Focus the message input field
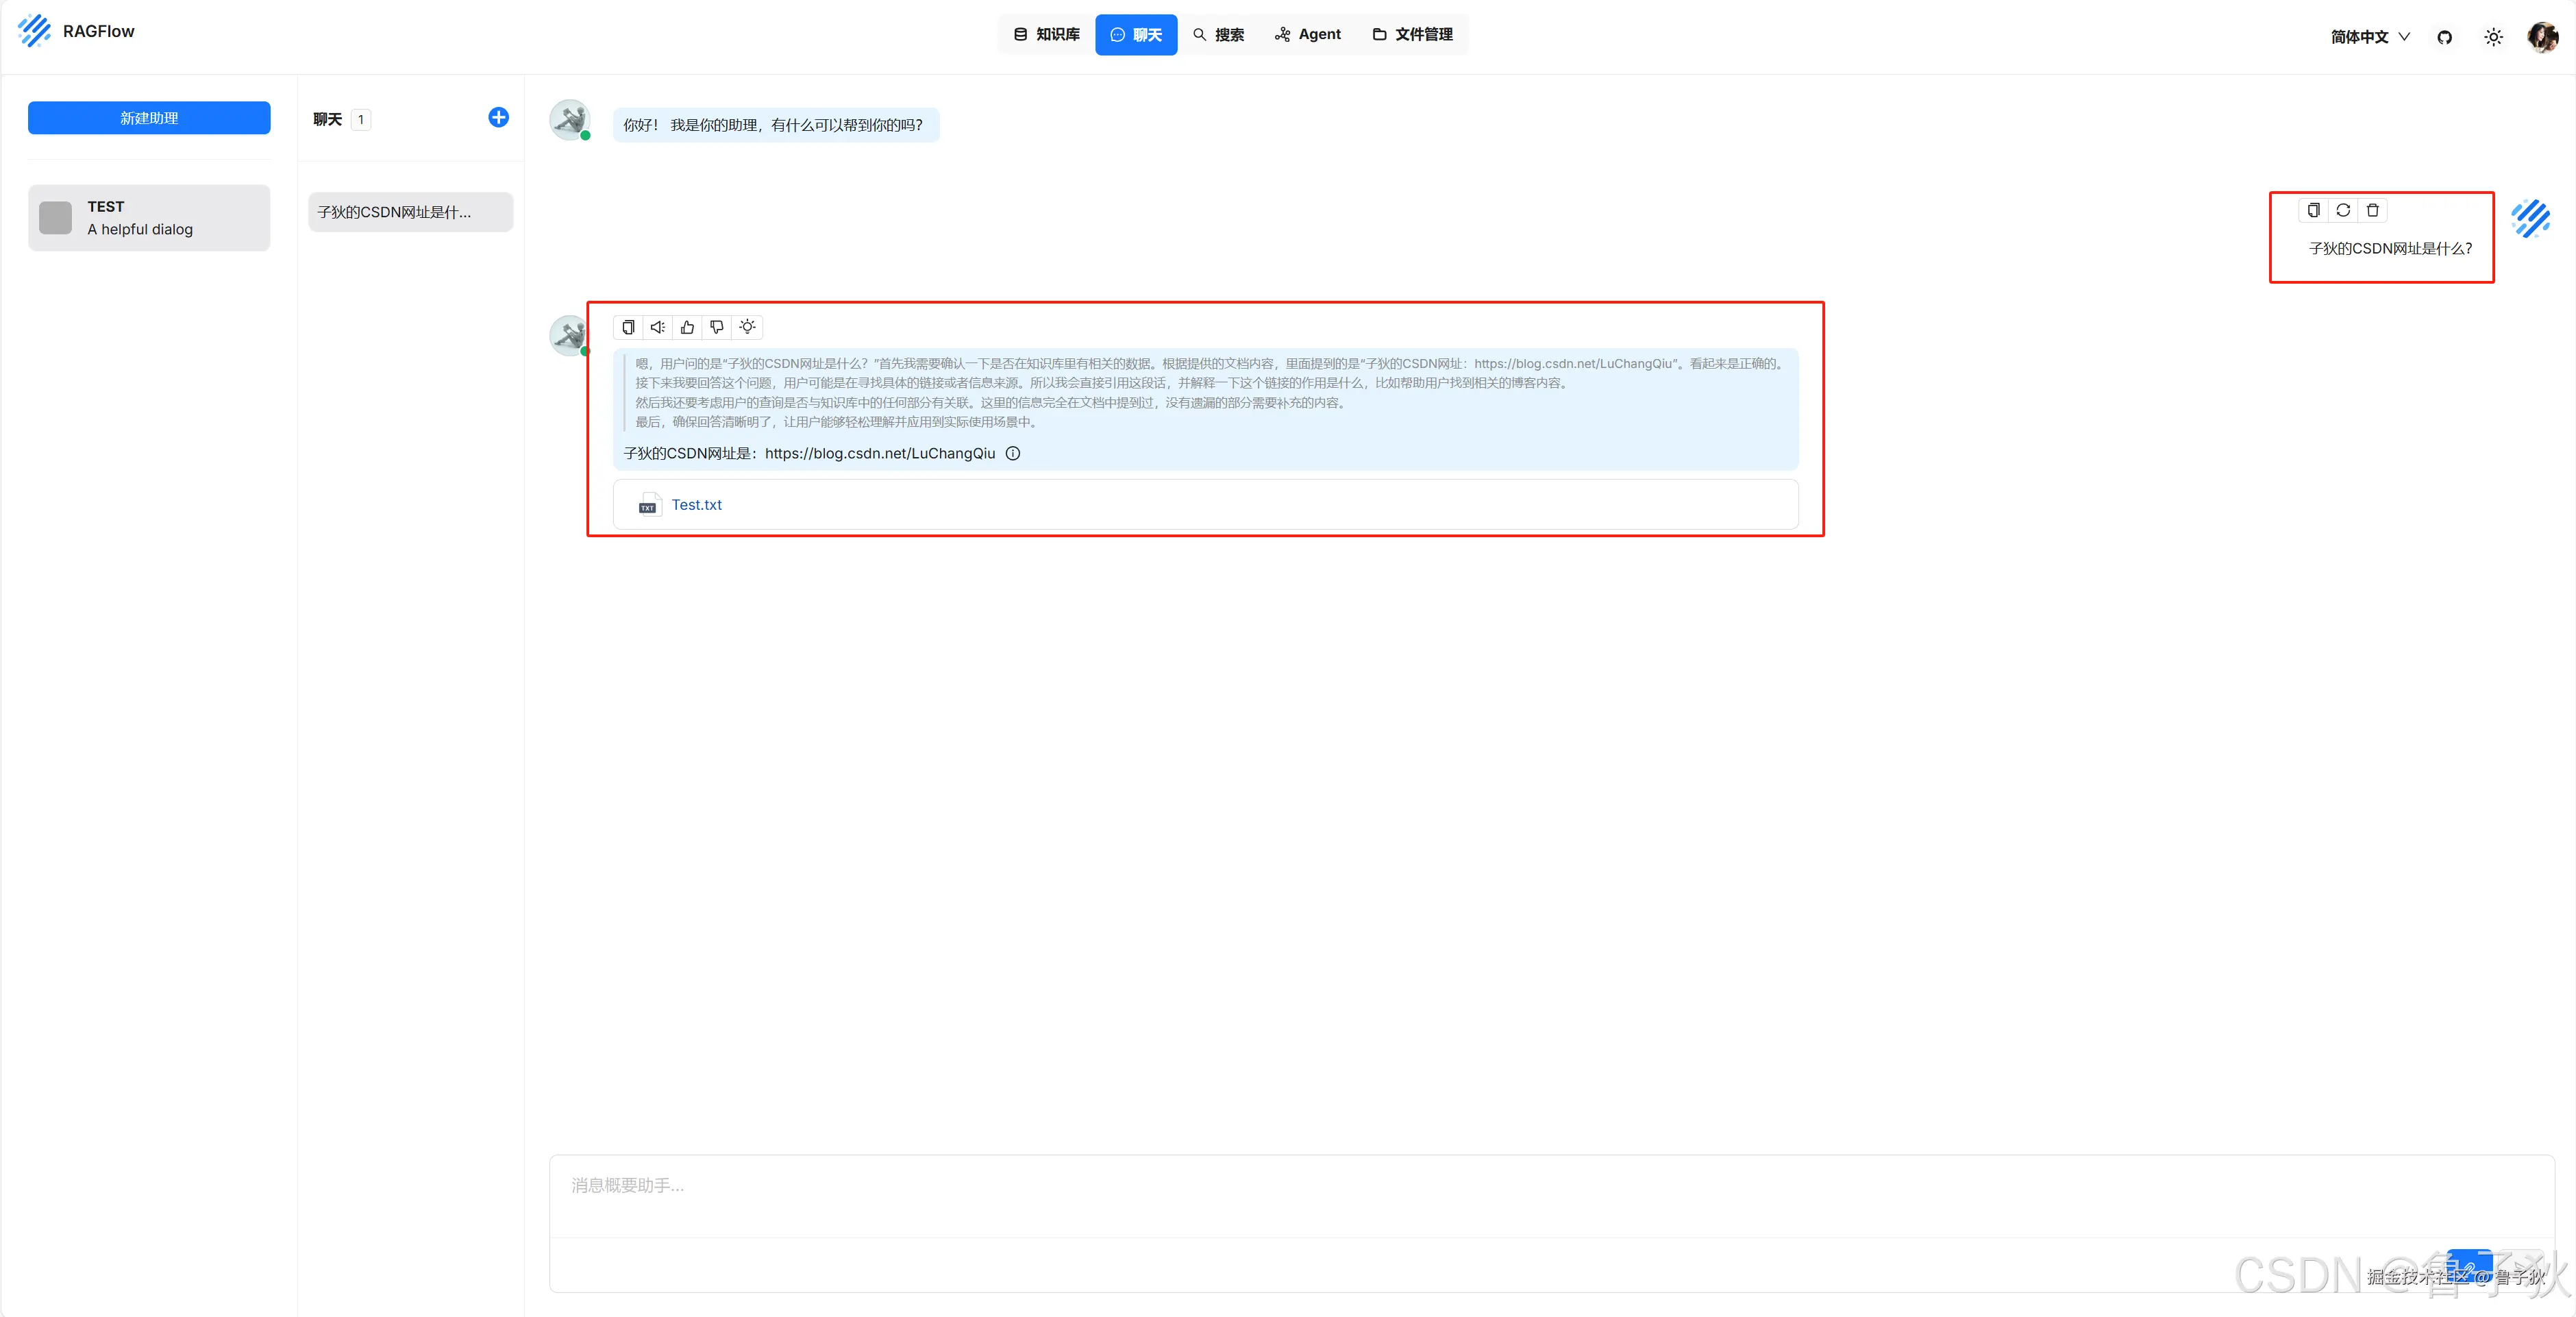 [x=1550, y=1195]
